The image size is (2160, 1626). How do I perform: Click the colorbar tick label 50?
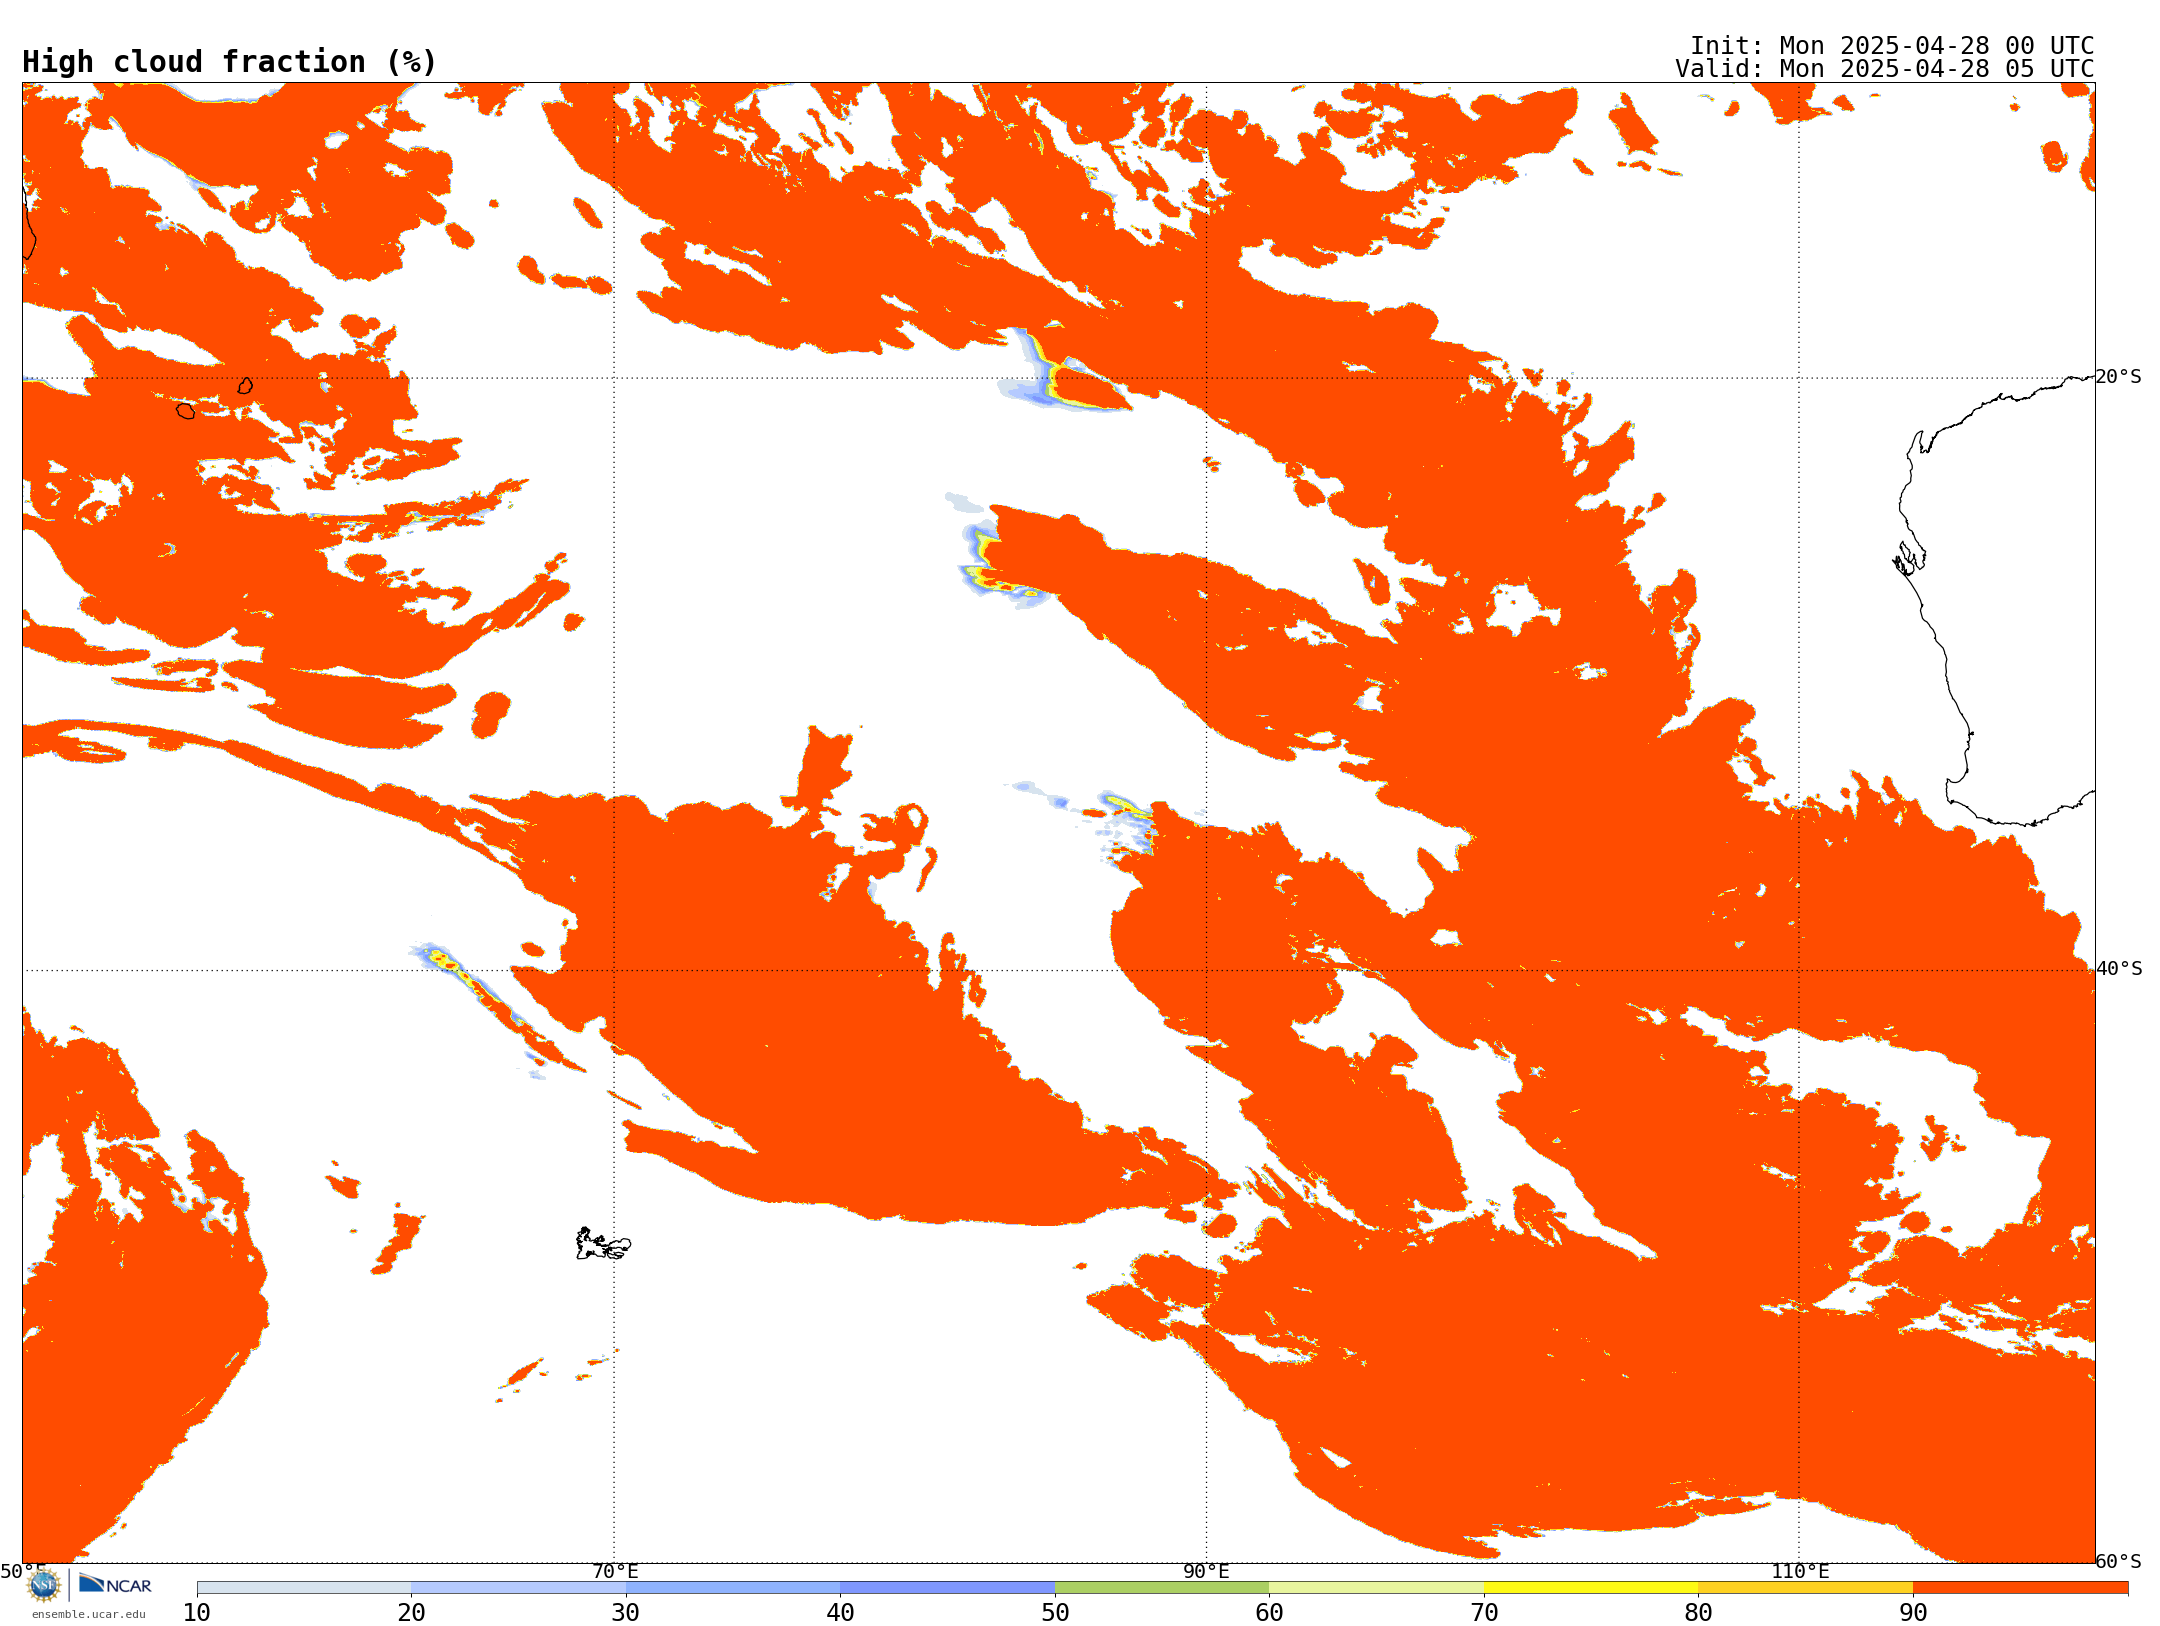1055,1613
